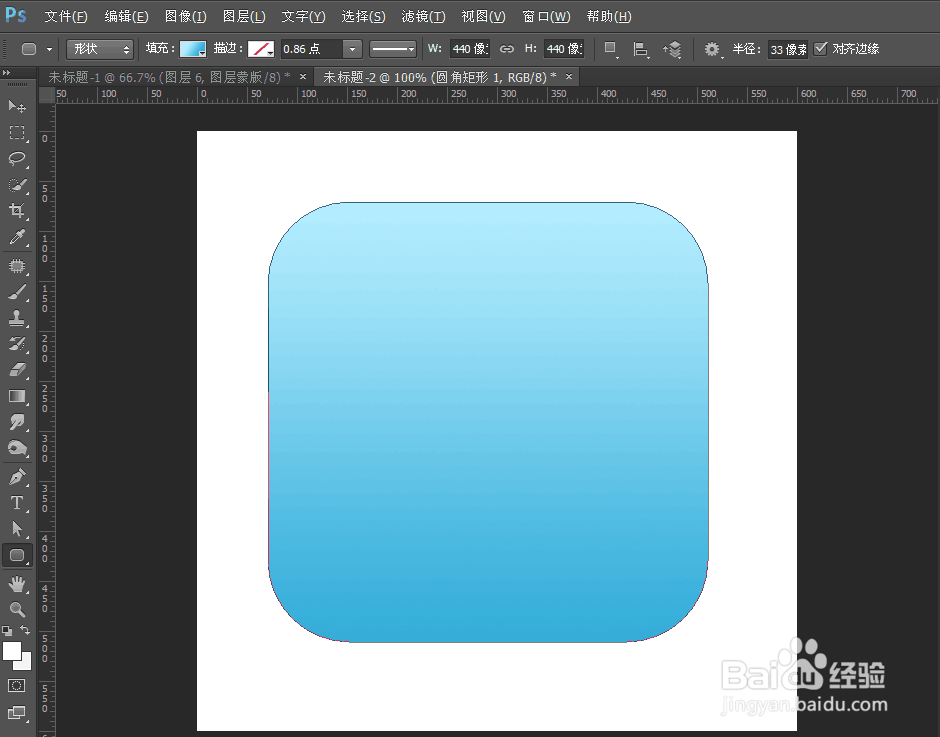Select the Gradient tool

point(17,396)
